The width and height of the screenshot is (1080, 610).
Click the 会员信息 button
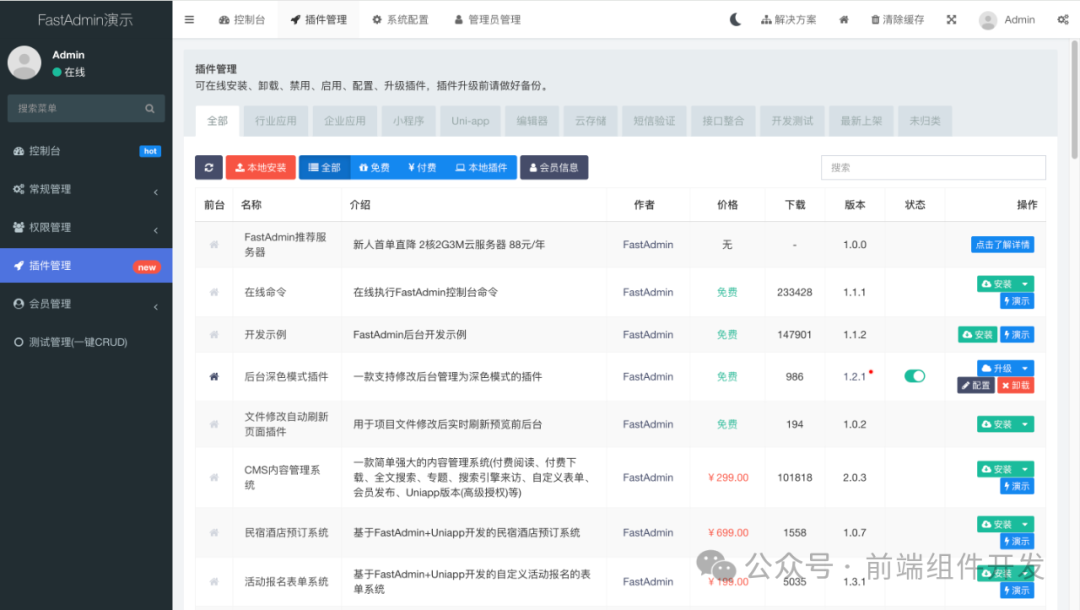(x=554, y=167)
